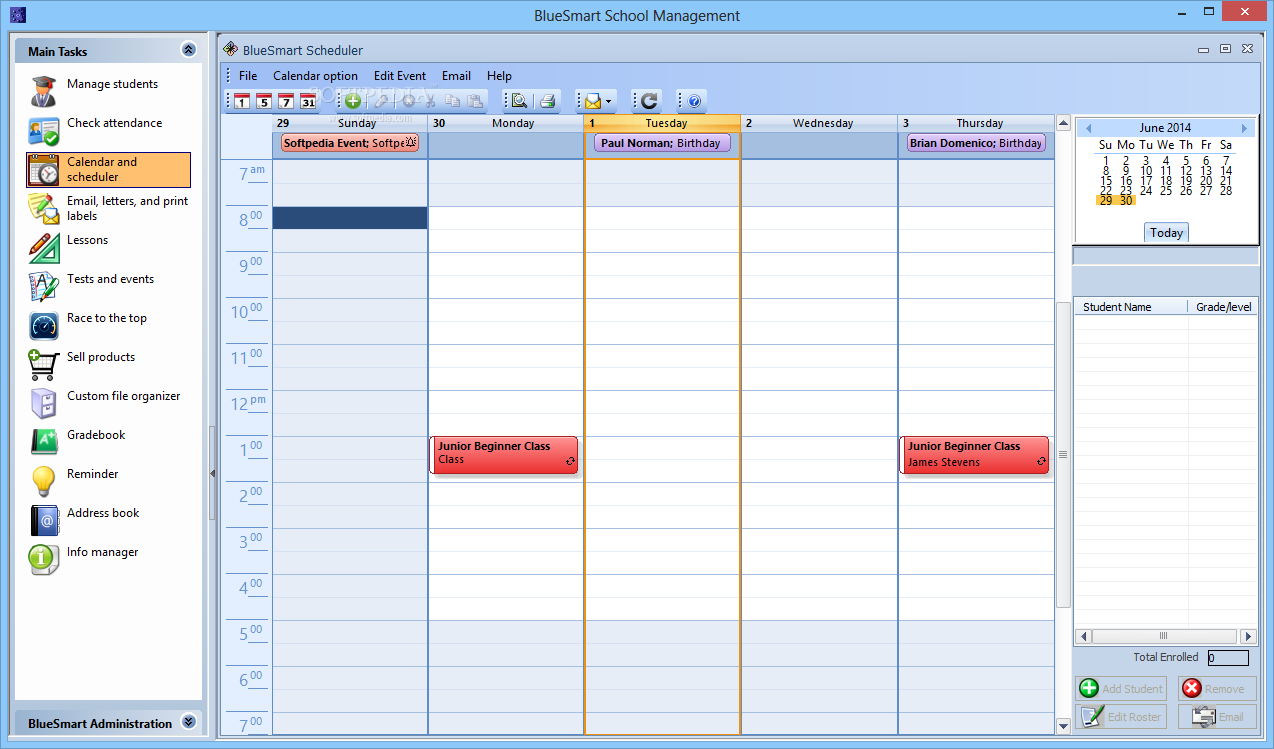Open Check attendance task
Viewport: 1274px width, 749px height.
(x=108, y=130)
